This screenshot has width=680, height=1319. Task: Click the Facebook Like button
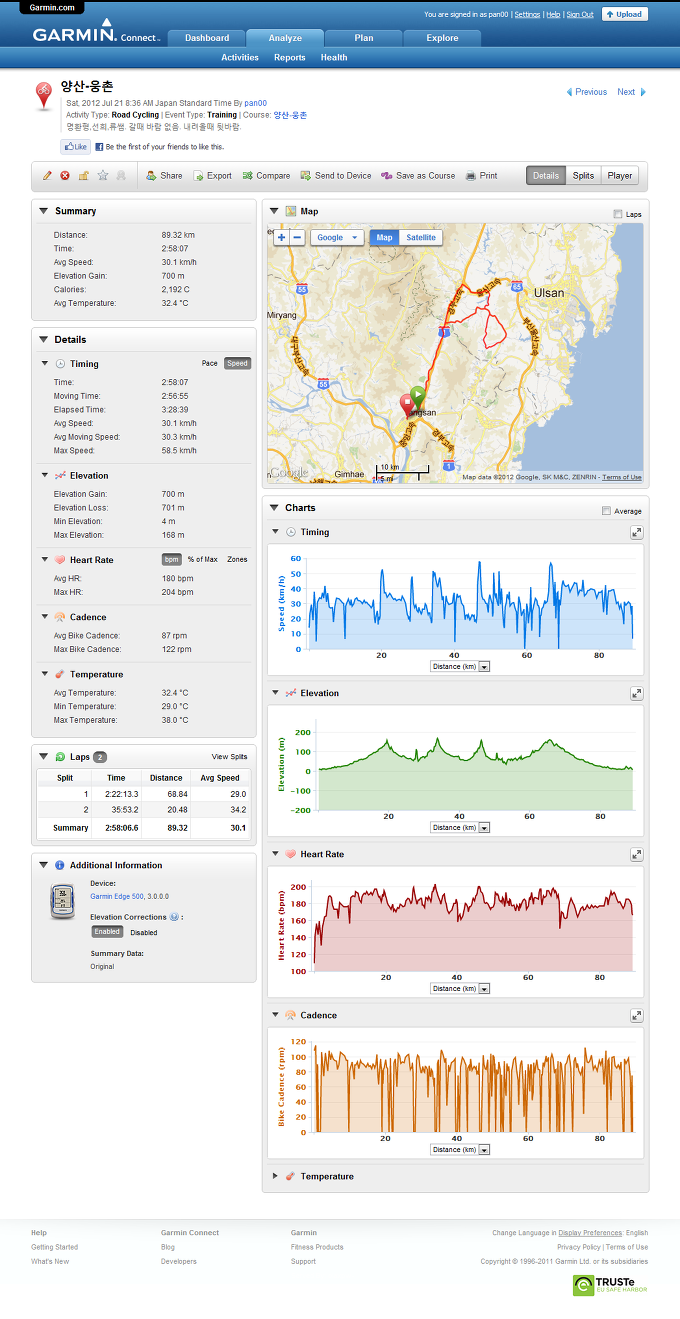click(x=76, y=147)
